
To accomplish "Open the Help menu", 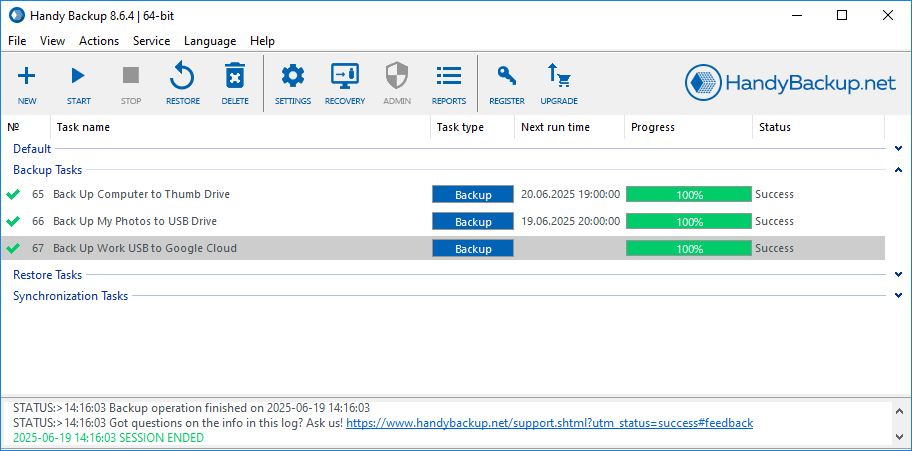I will [x=262, y=41].
